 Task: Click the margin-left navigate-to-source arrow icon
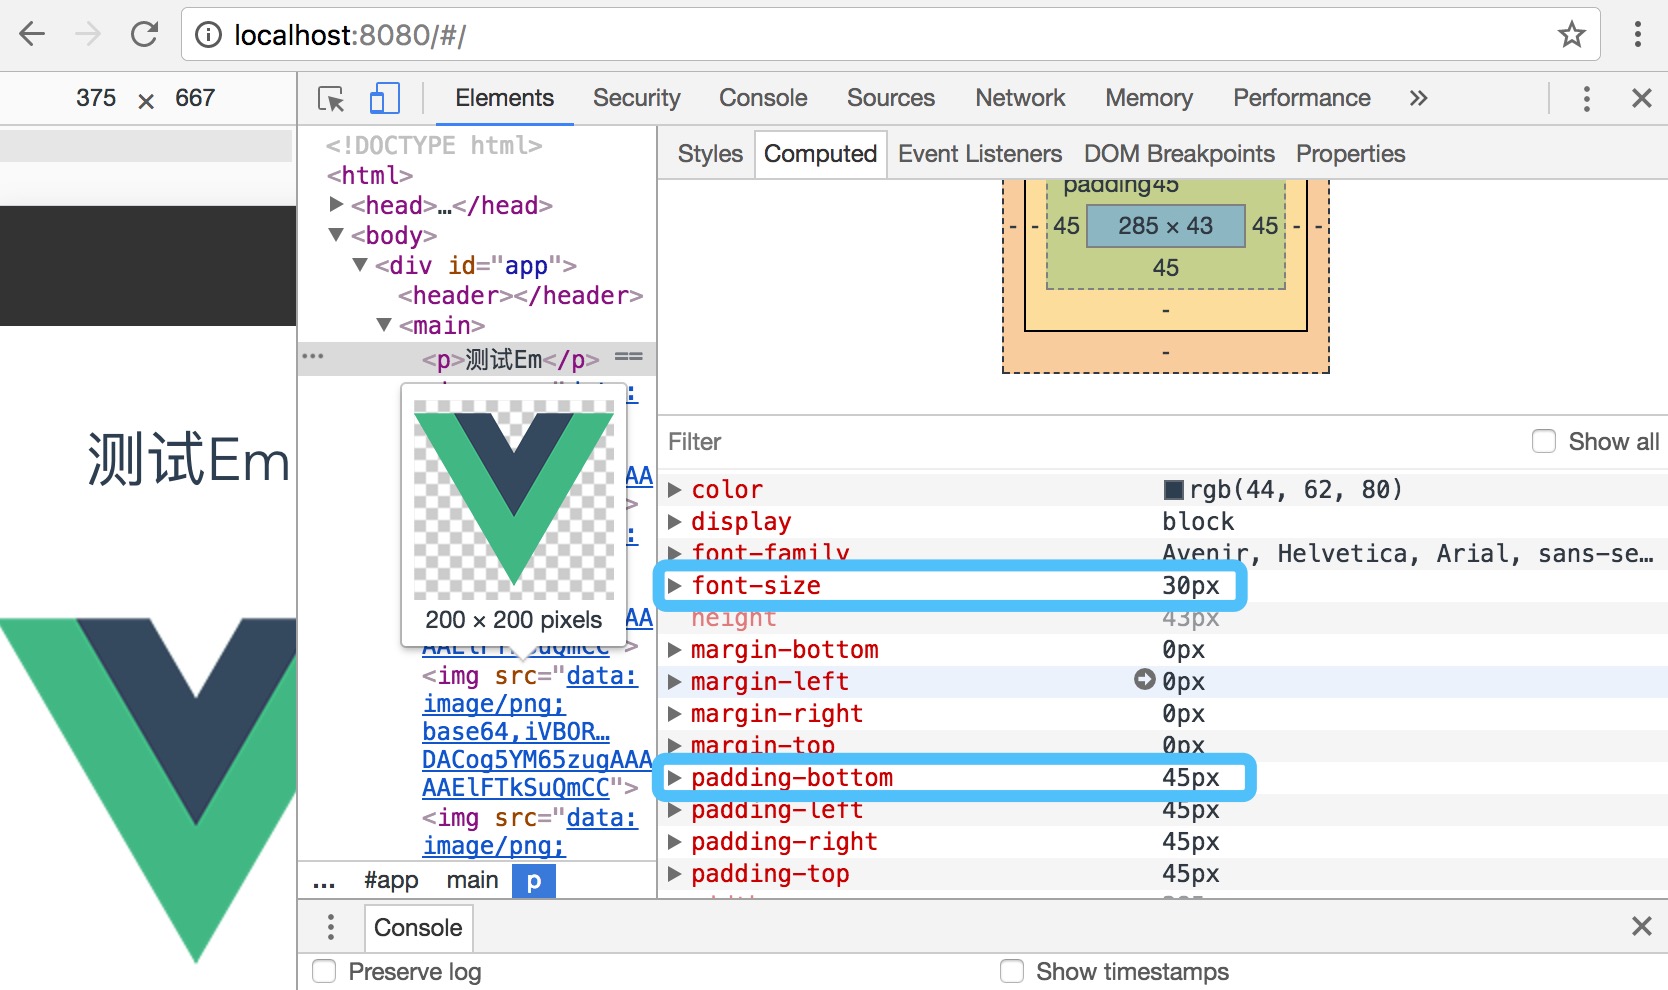(1144, 680)
